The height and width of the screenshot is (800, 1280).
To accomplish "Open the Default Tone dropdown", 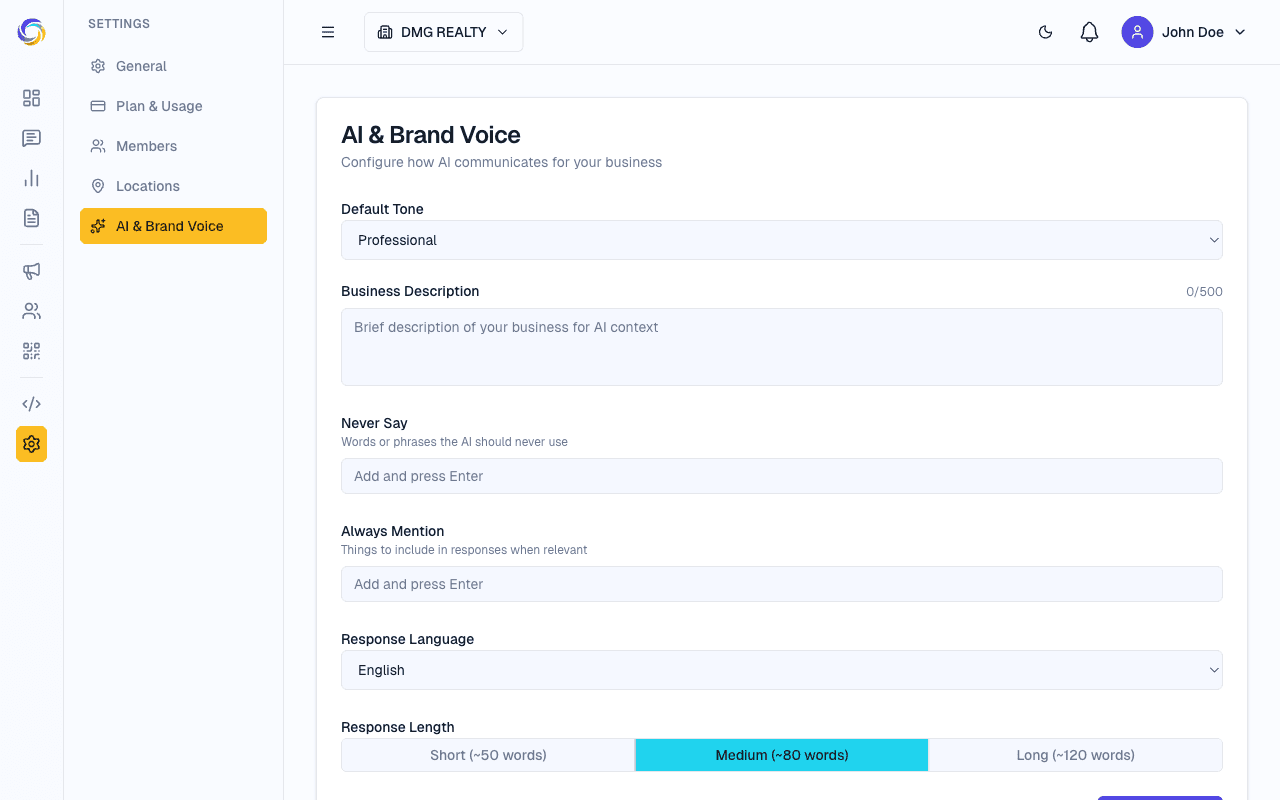I will pos(782,240).
